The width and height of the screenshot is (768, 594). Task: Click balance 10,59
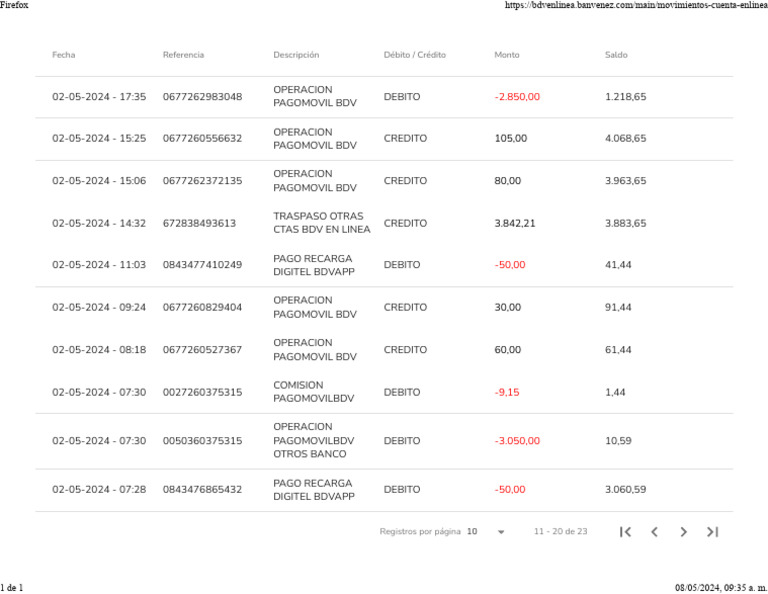point(618,441)
